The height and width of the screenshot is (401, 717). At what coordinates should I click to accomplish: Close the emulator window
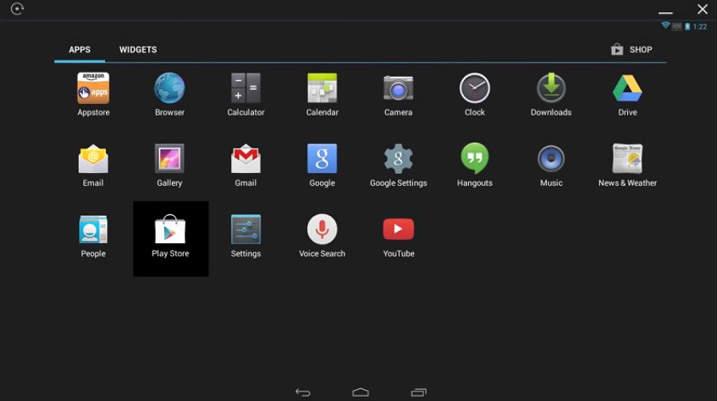coord(702,9)
